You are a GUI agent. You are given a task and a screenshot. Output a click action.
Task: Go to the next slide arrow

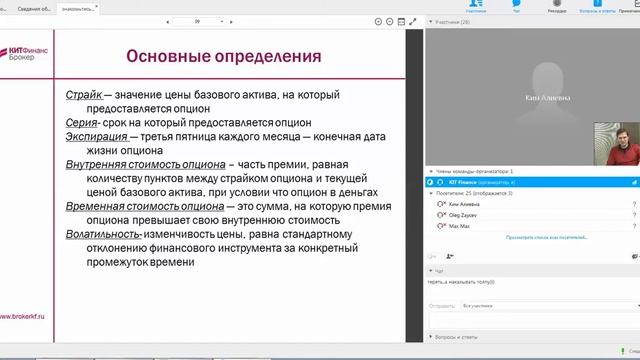(x=231, y=22)
